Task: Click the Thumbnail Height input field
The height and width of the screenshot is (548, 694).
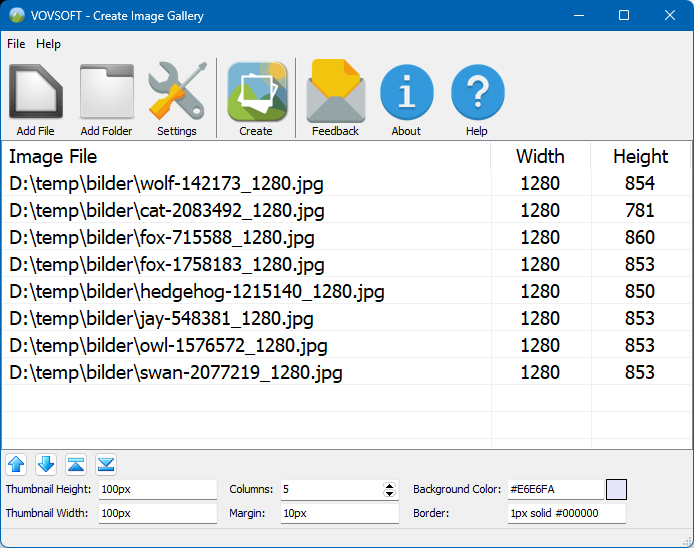Action: [158, 490]
